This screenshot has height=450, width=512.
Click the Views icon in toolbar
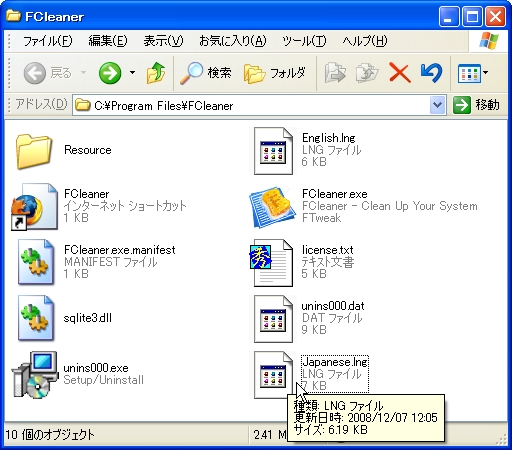469,73
